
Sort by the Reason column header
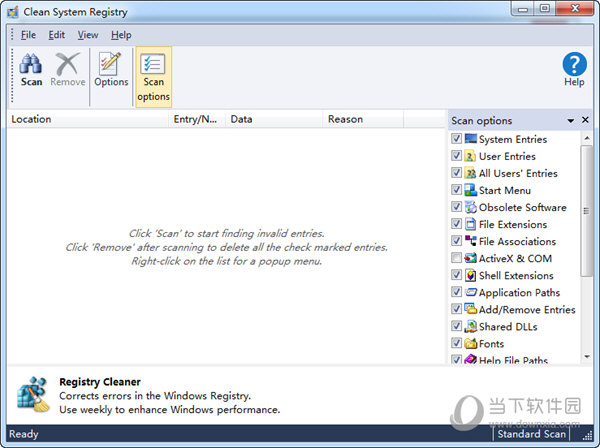[363, 119]
